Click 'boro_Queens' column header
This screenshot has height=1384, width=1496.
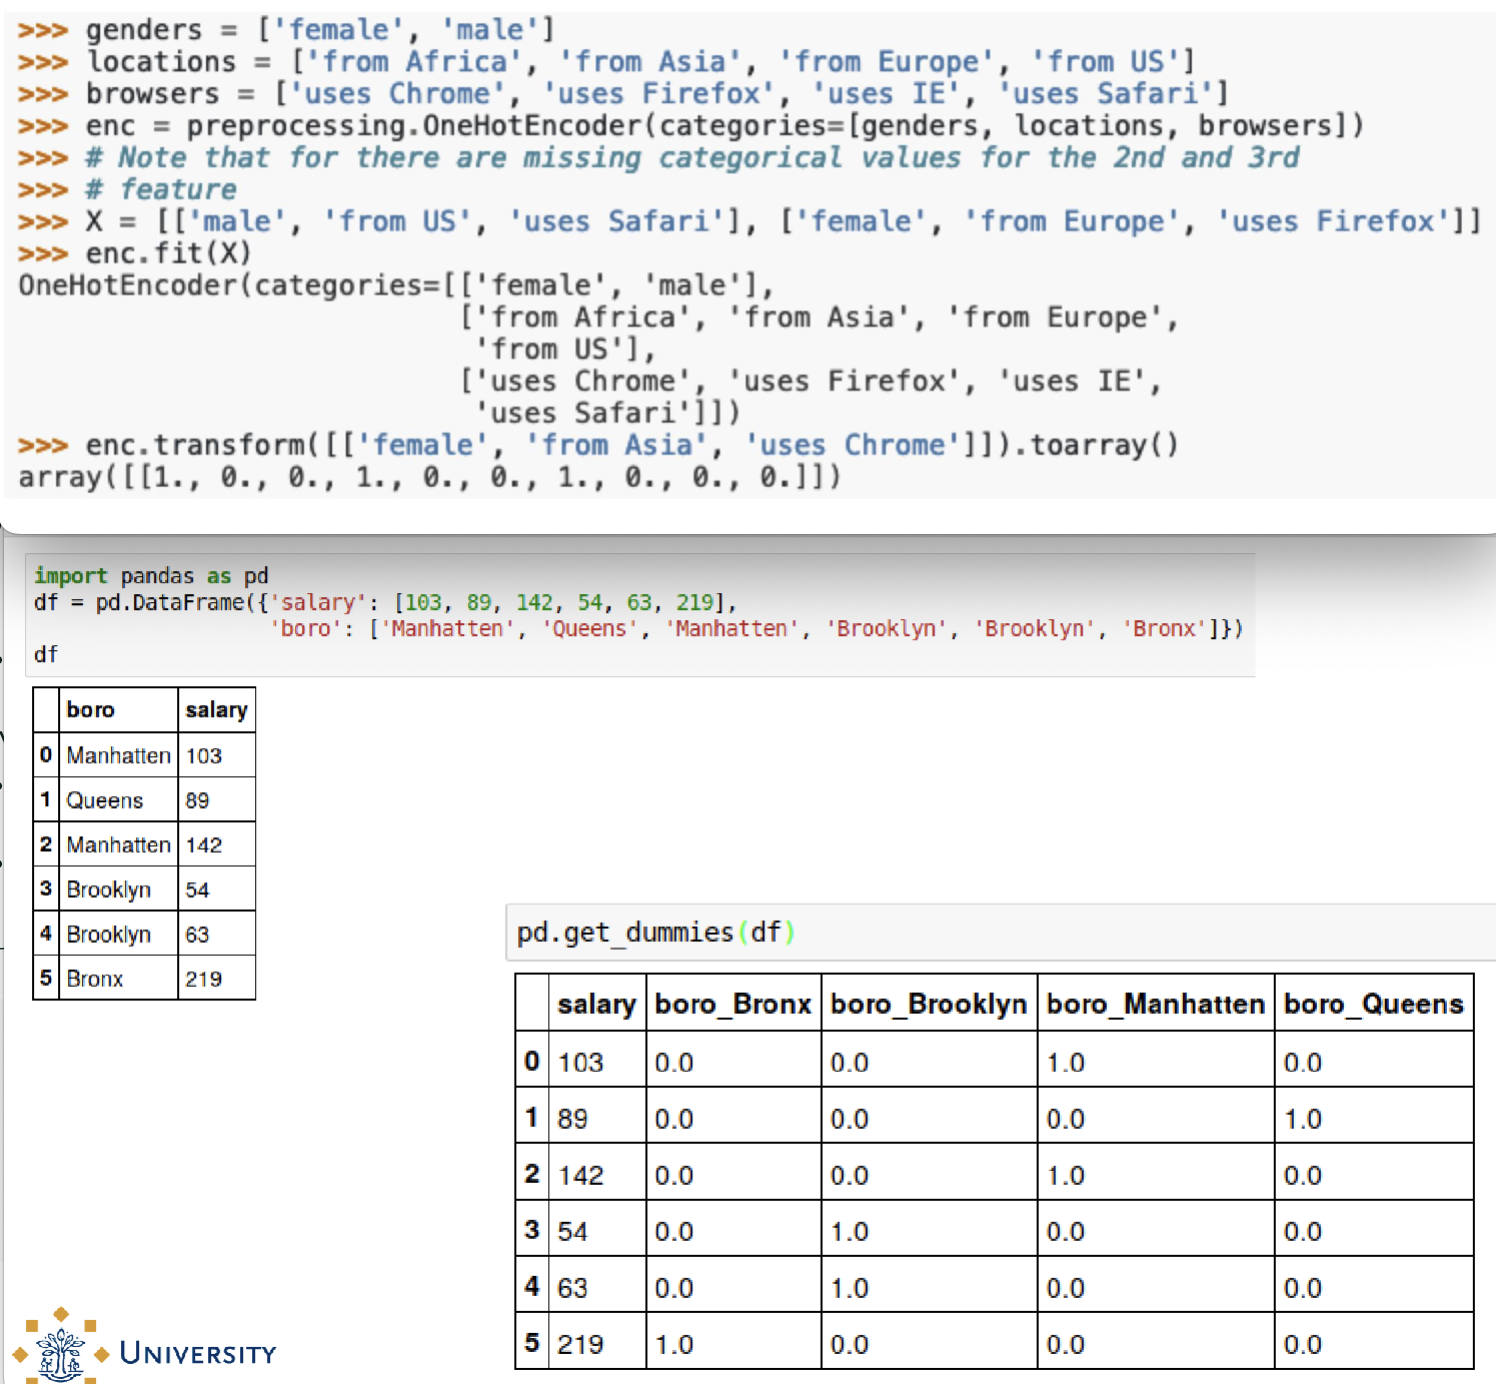pos(1374,1004)
